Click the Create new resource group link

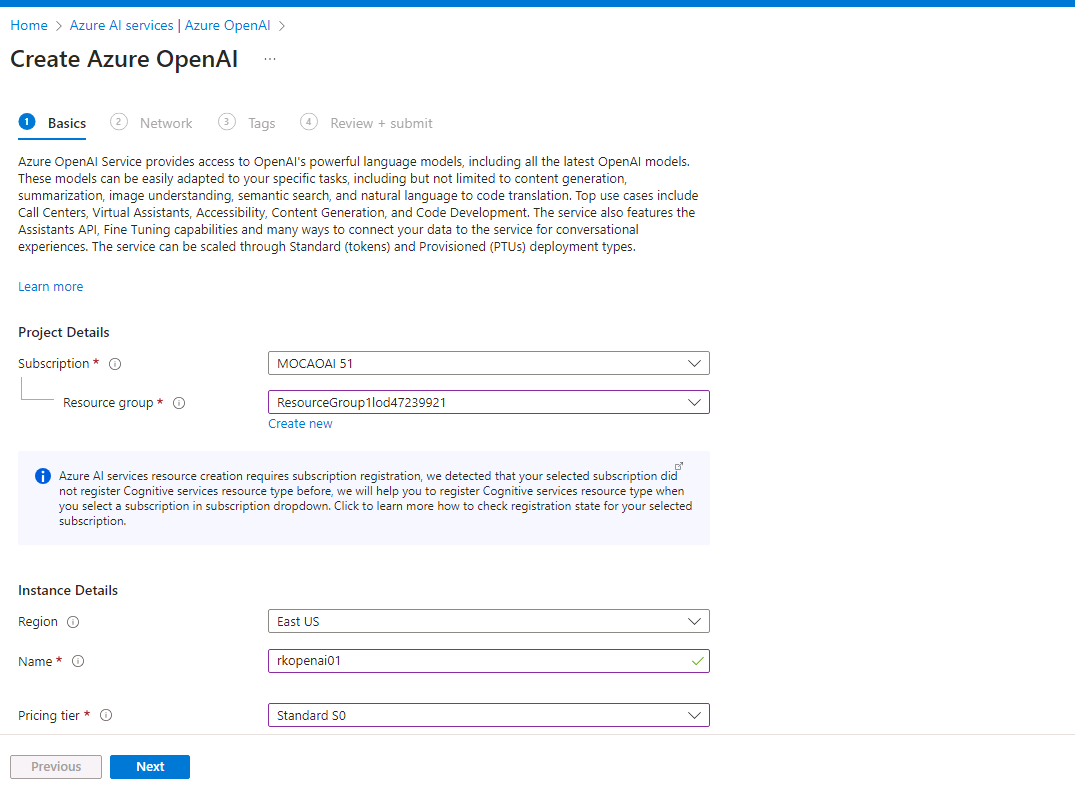click(300, 424)
